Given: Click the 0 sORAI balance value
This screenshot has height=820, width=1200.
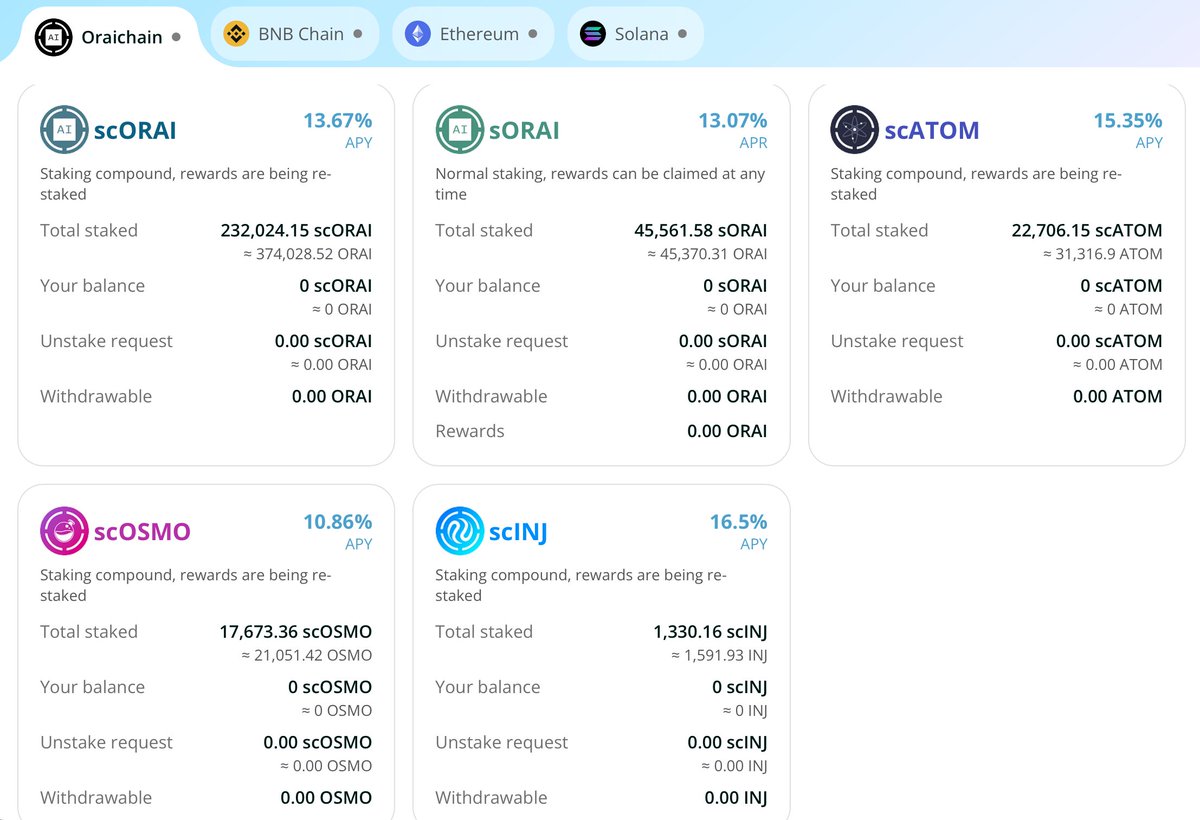Looking at the screenshot, I should click(736, 286).
